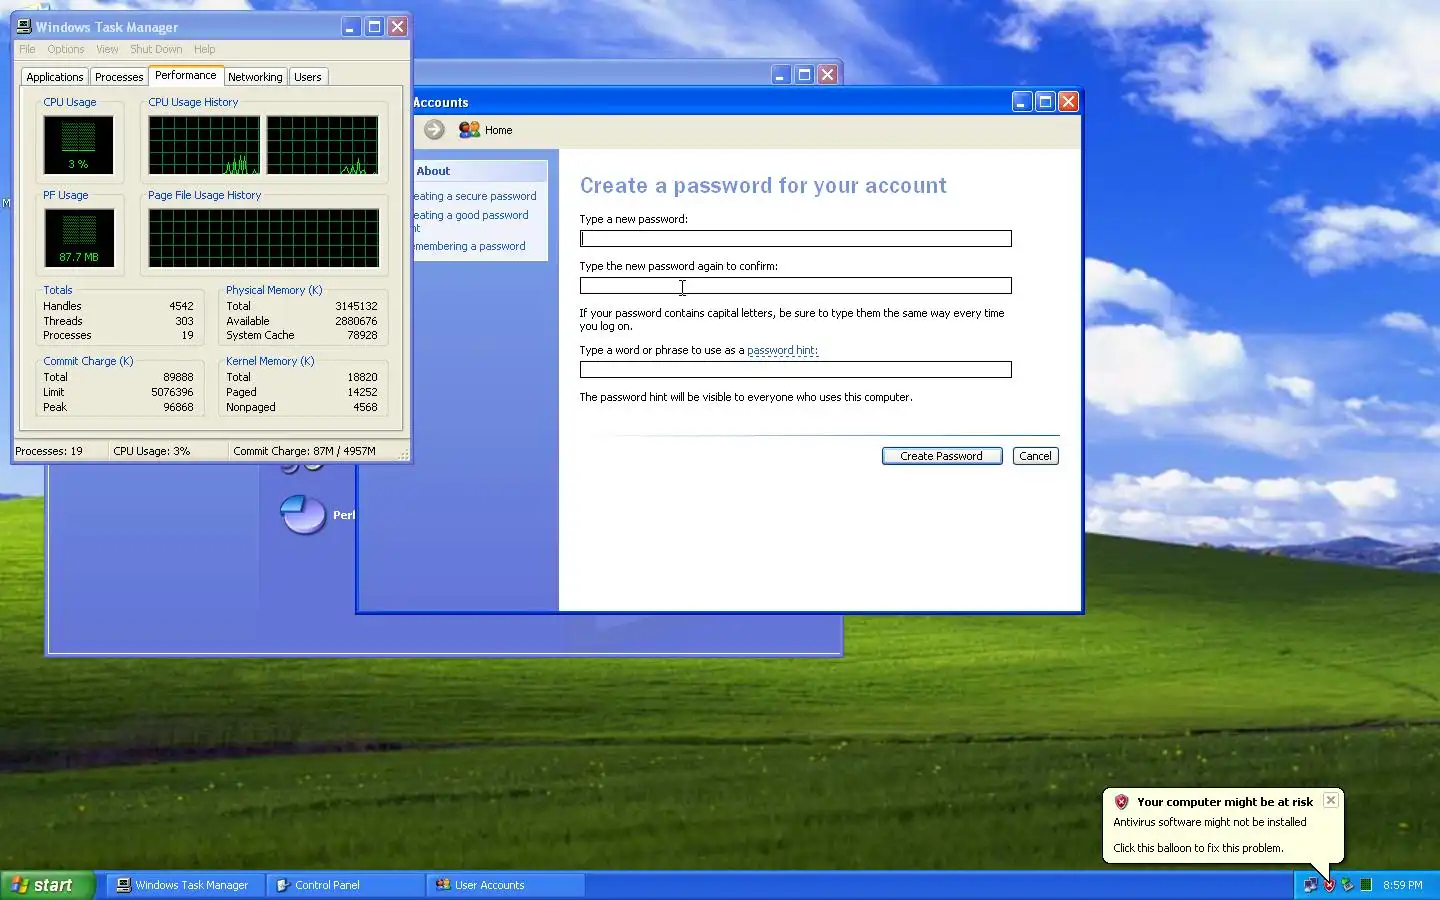Click the Task Manager title bar icon
1440x900 pixels.
[x=24, y=27]
